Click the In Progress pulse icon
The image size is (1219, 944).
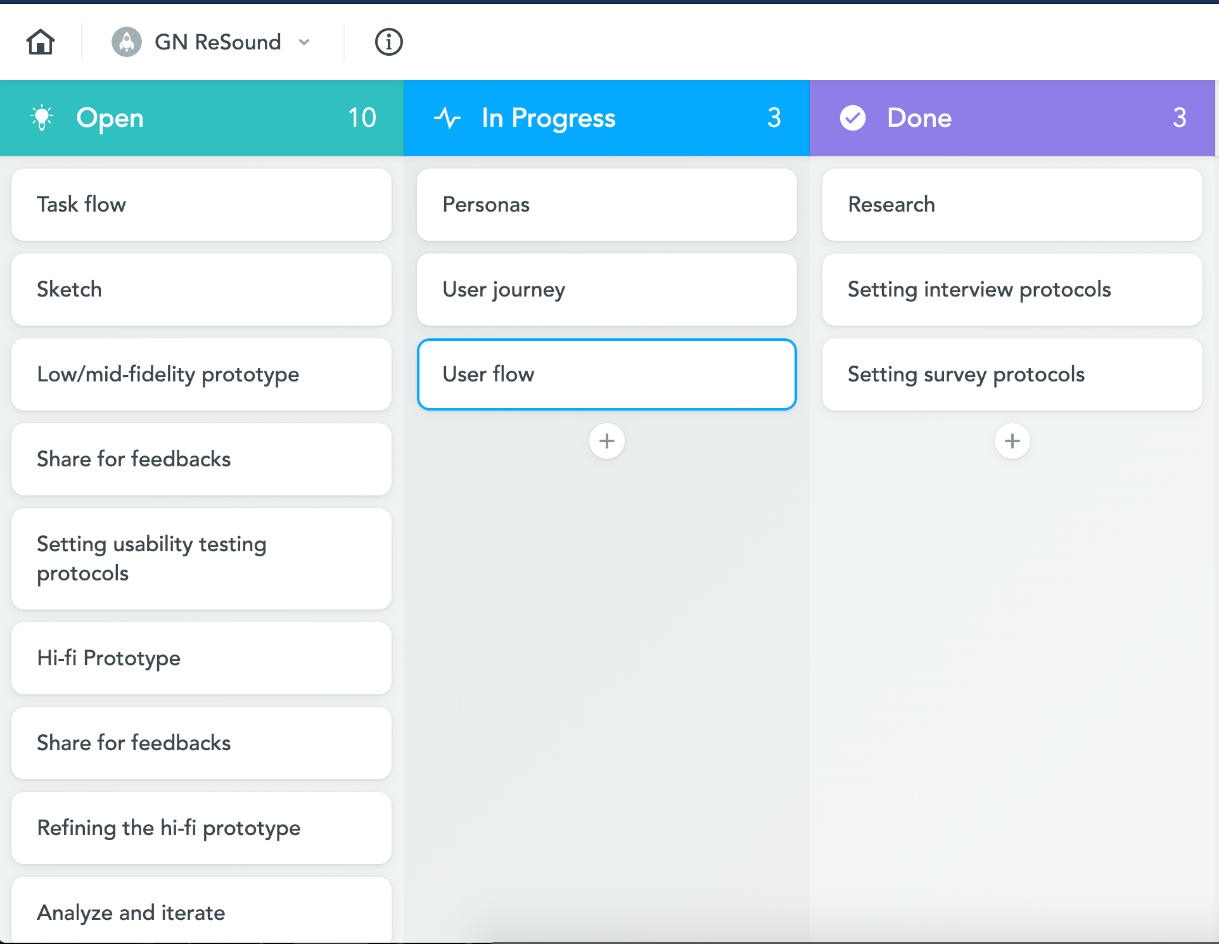pyautogui.click(x=446, y=118)
